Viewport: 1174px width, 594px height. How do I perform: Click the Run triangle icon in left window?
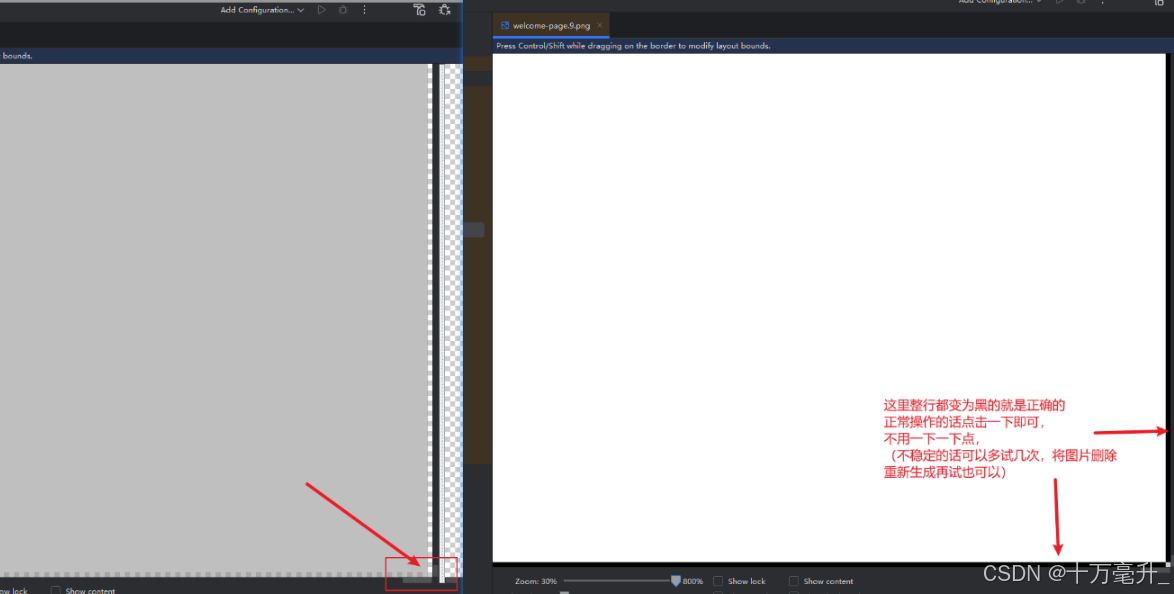click(x=321, y=10)
